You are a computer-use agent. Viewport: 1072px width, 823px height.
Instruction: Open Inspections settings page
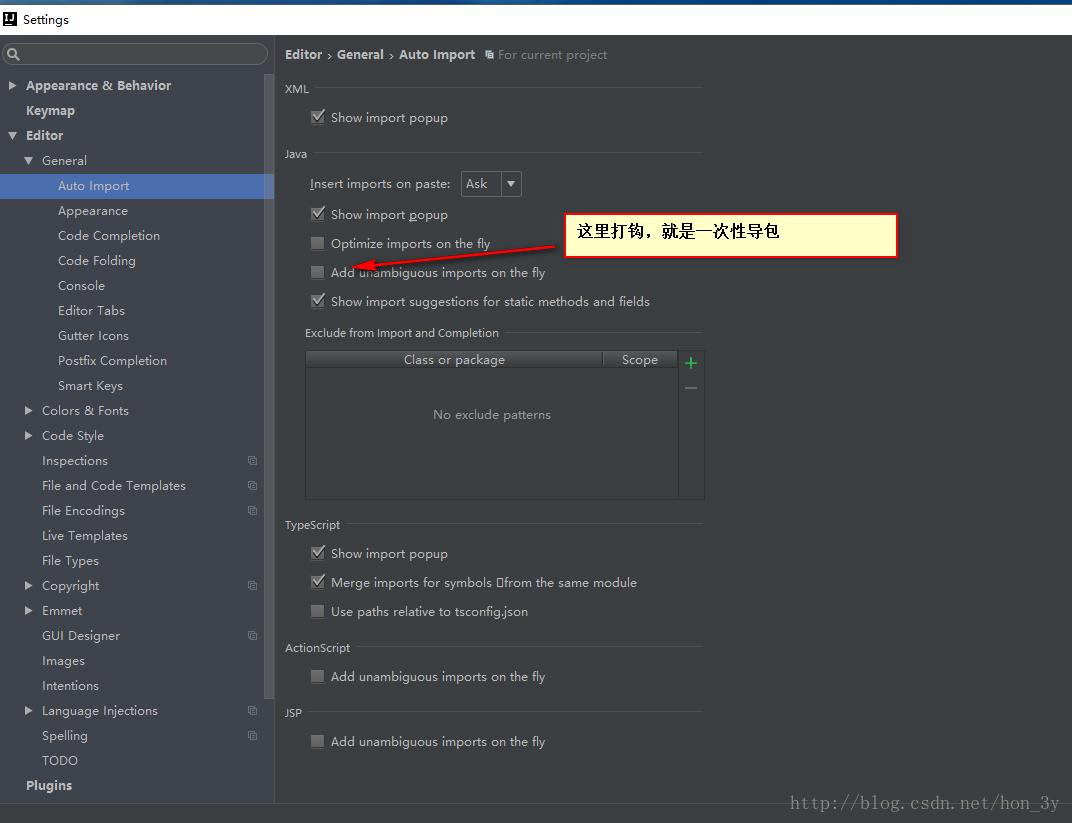(x=75, y=461)
